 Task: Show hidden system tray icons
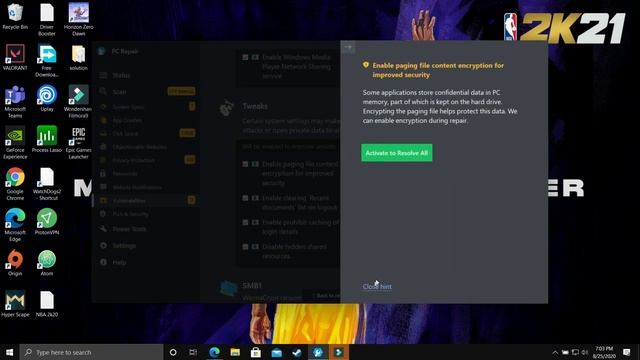(x=555, y=352)
